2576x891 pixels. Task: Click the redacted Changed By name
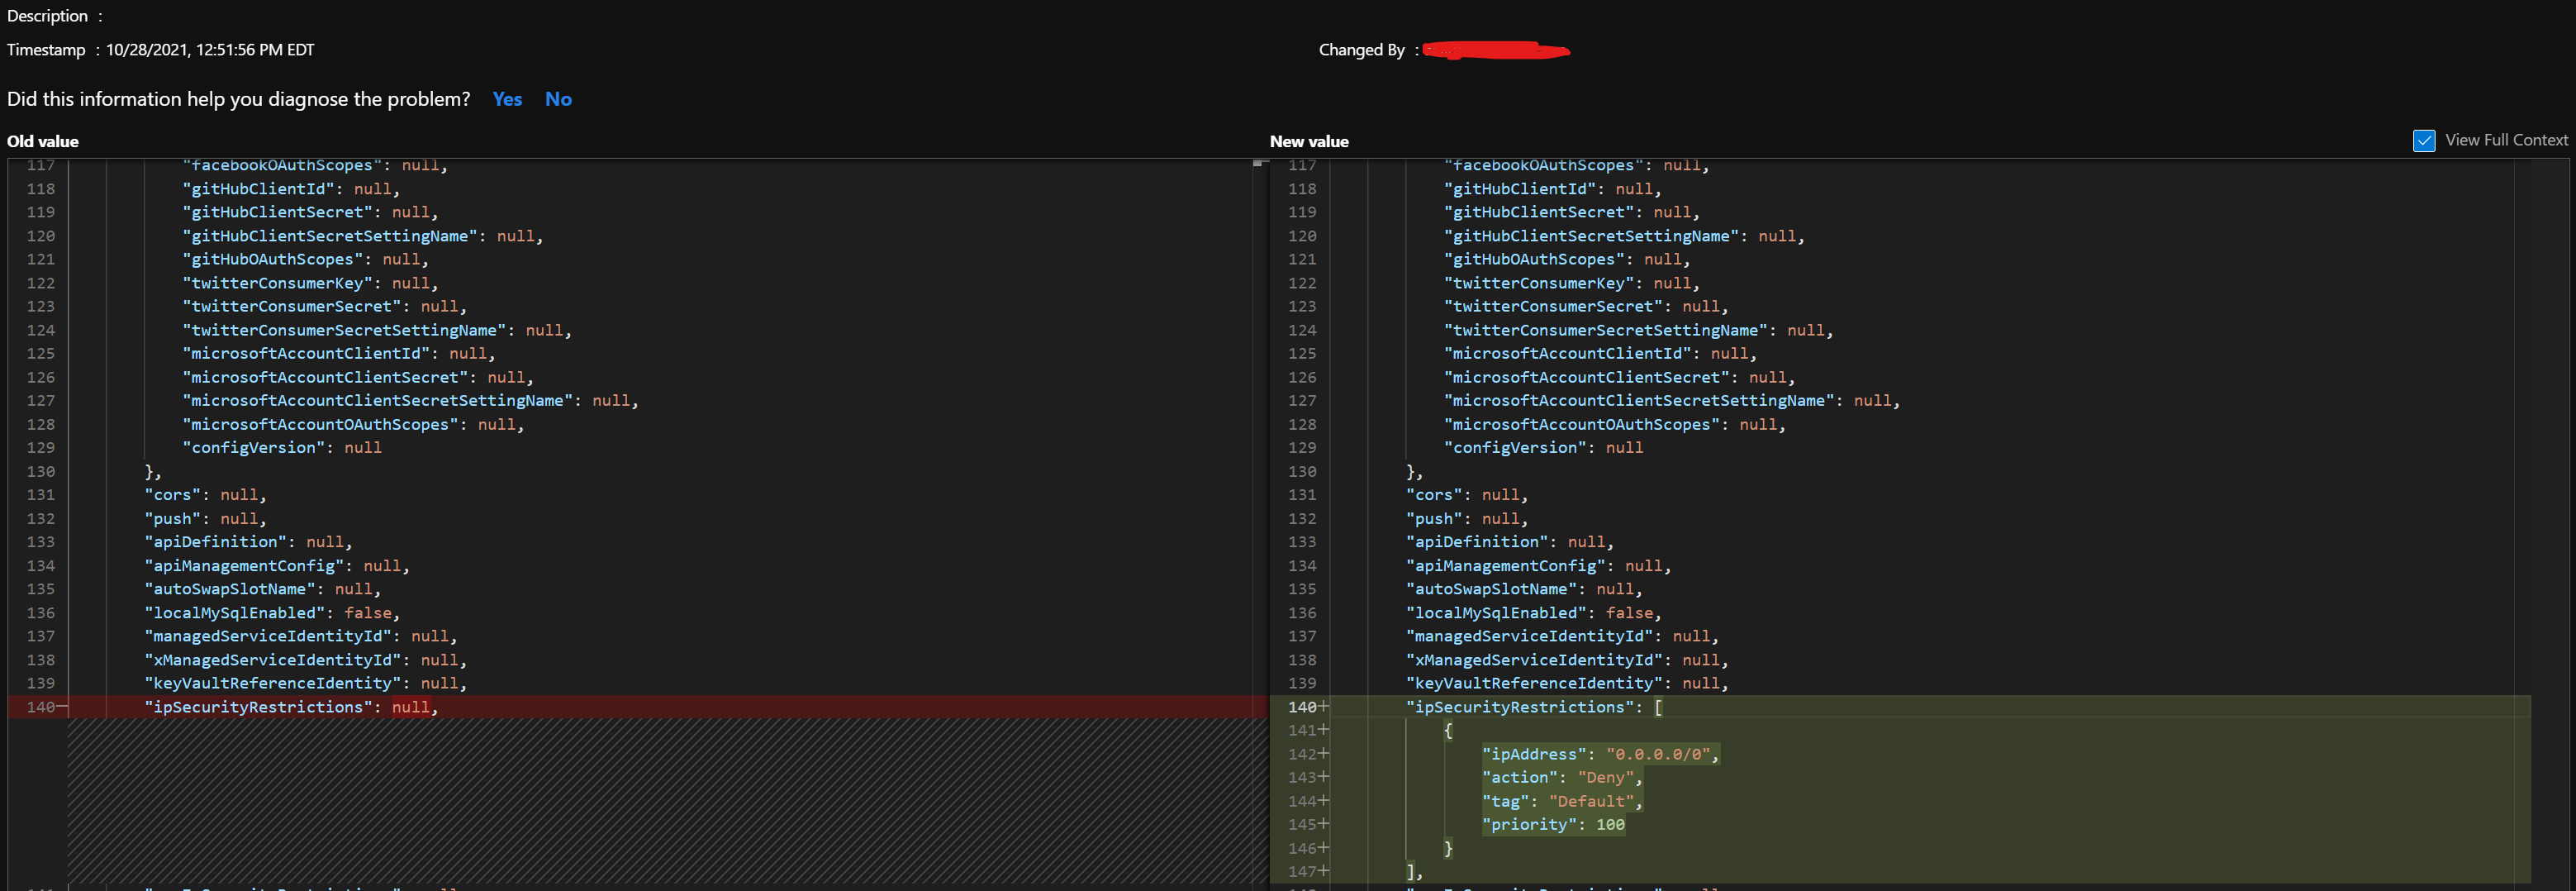(x=1495, y=50)
